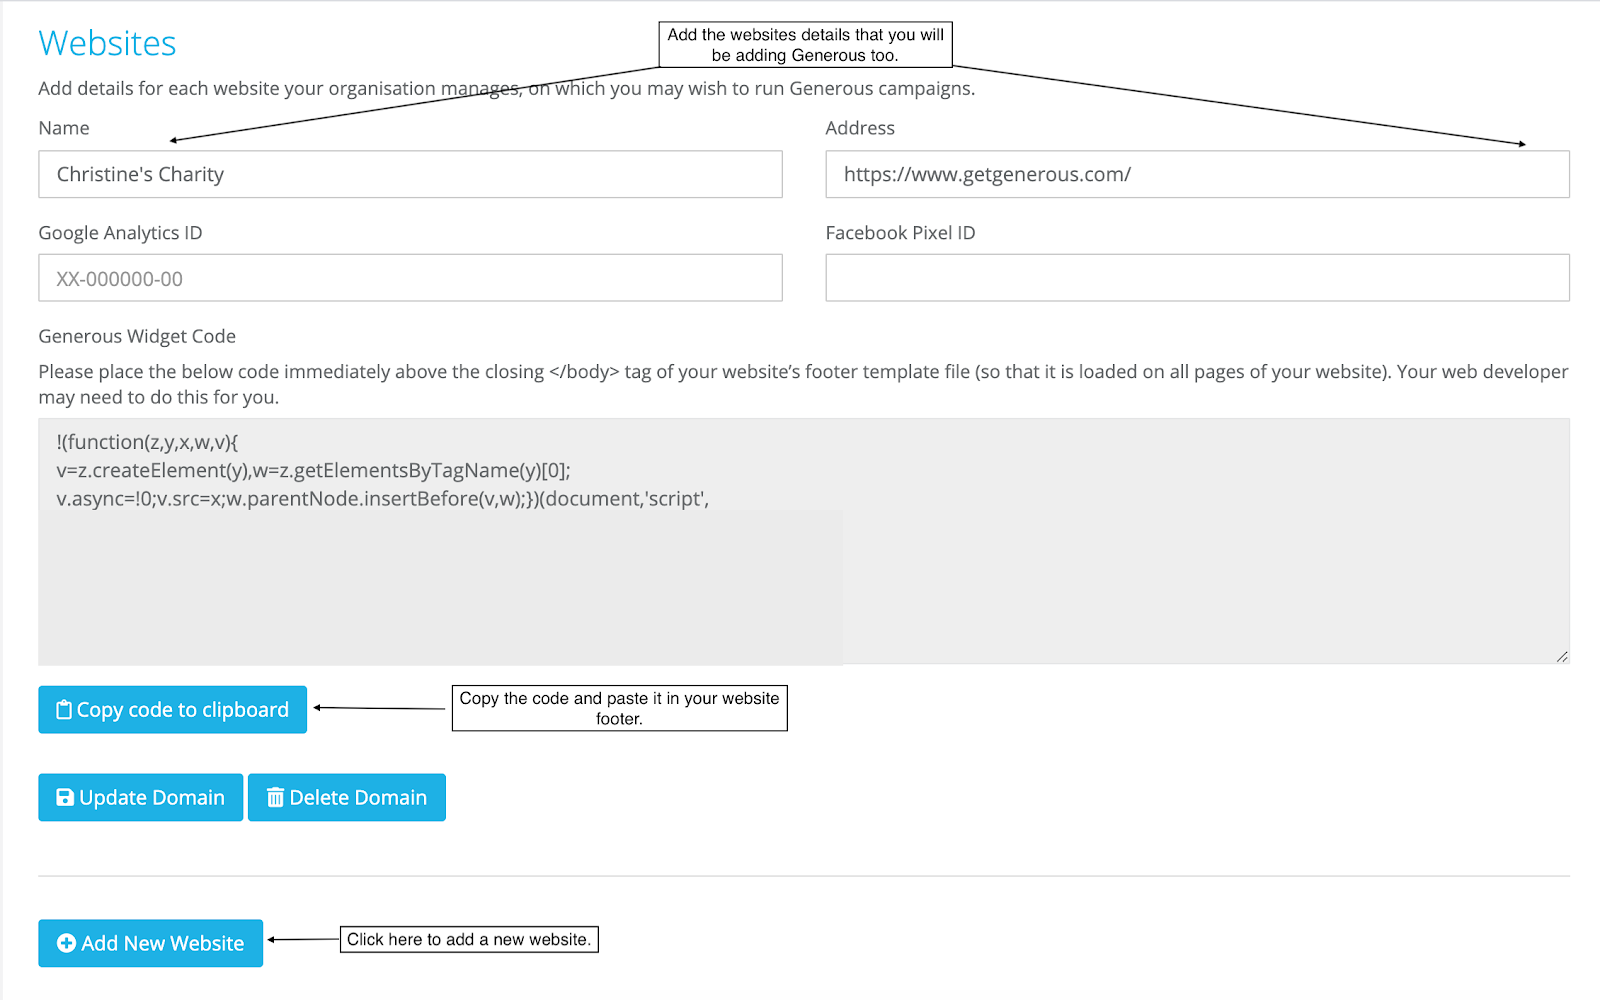The width and height of the screenshot is (1600, 1000).
Task: Click the 'Add the websites details' annotation box
Action: [805, 45]
